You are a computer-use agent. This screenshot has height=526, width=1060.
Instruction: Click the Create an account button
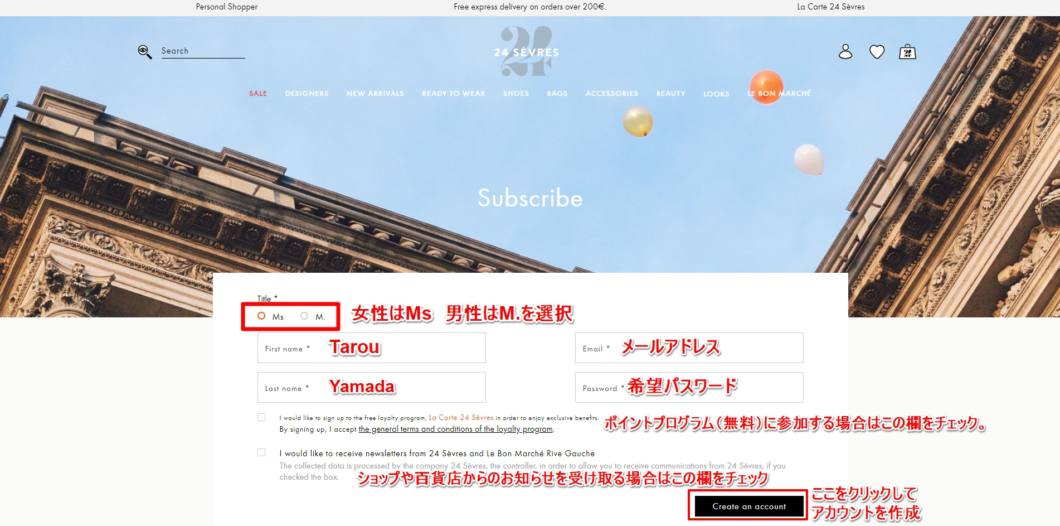click(x=749, y=506)
